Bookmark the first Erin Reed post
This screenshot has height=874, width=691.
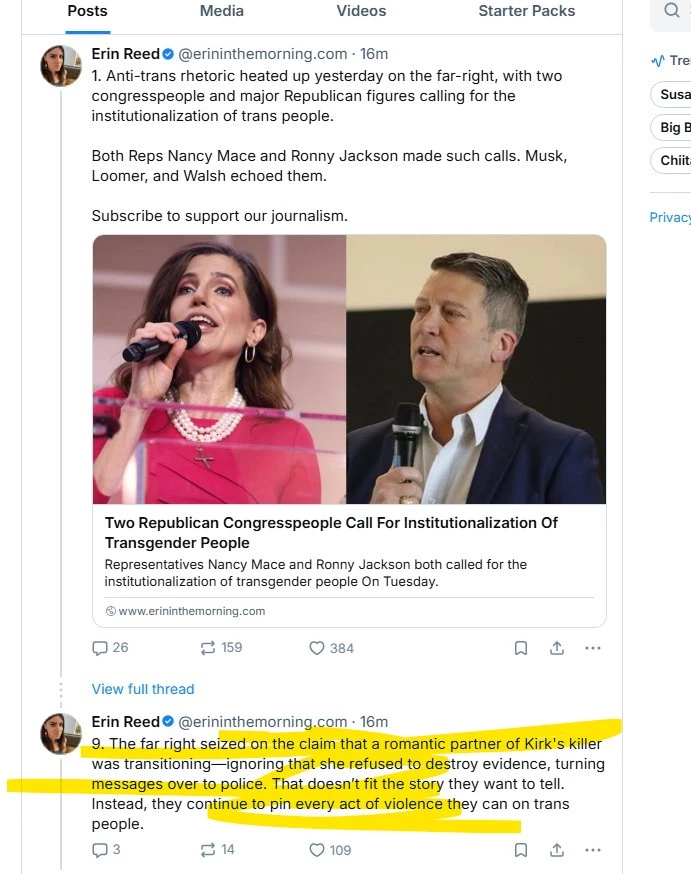point(521,648)
